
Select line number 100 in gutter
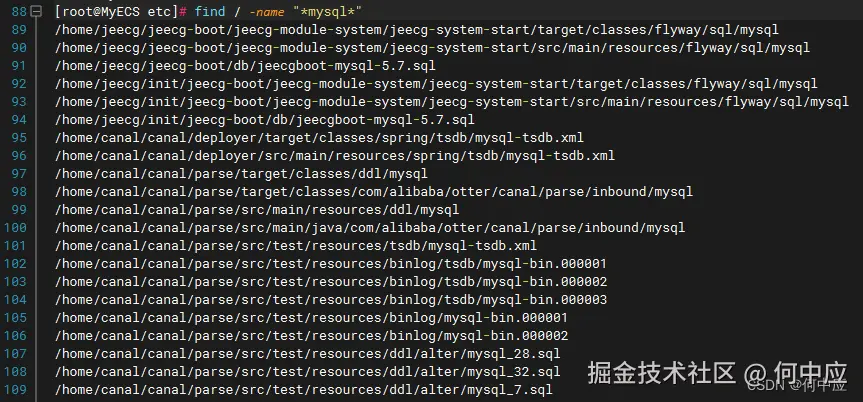(x=15, y=227)
